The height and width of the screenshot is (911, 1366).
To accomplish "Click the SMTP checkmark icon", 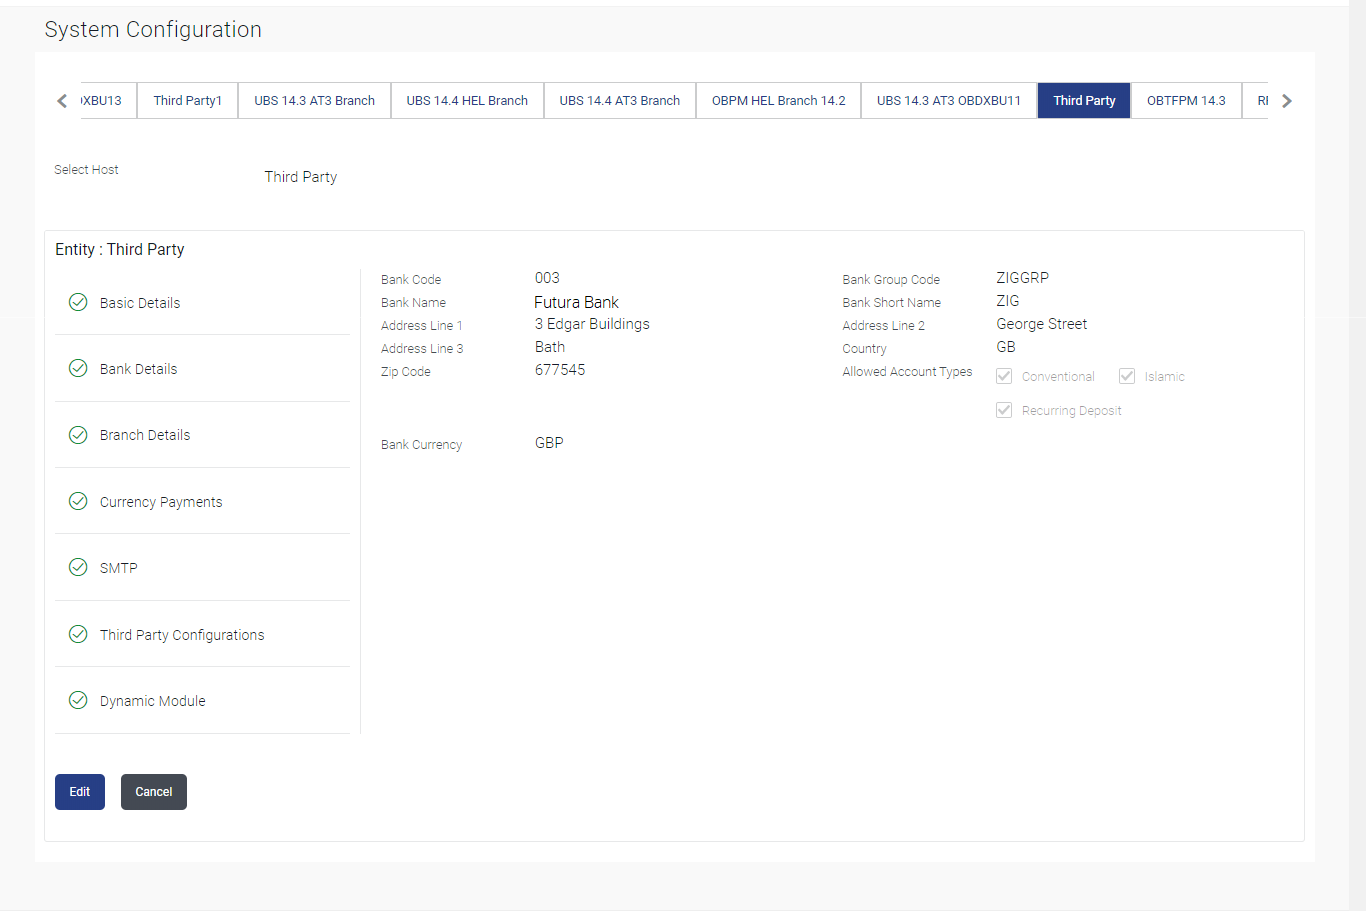I will pos(78,567).
